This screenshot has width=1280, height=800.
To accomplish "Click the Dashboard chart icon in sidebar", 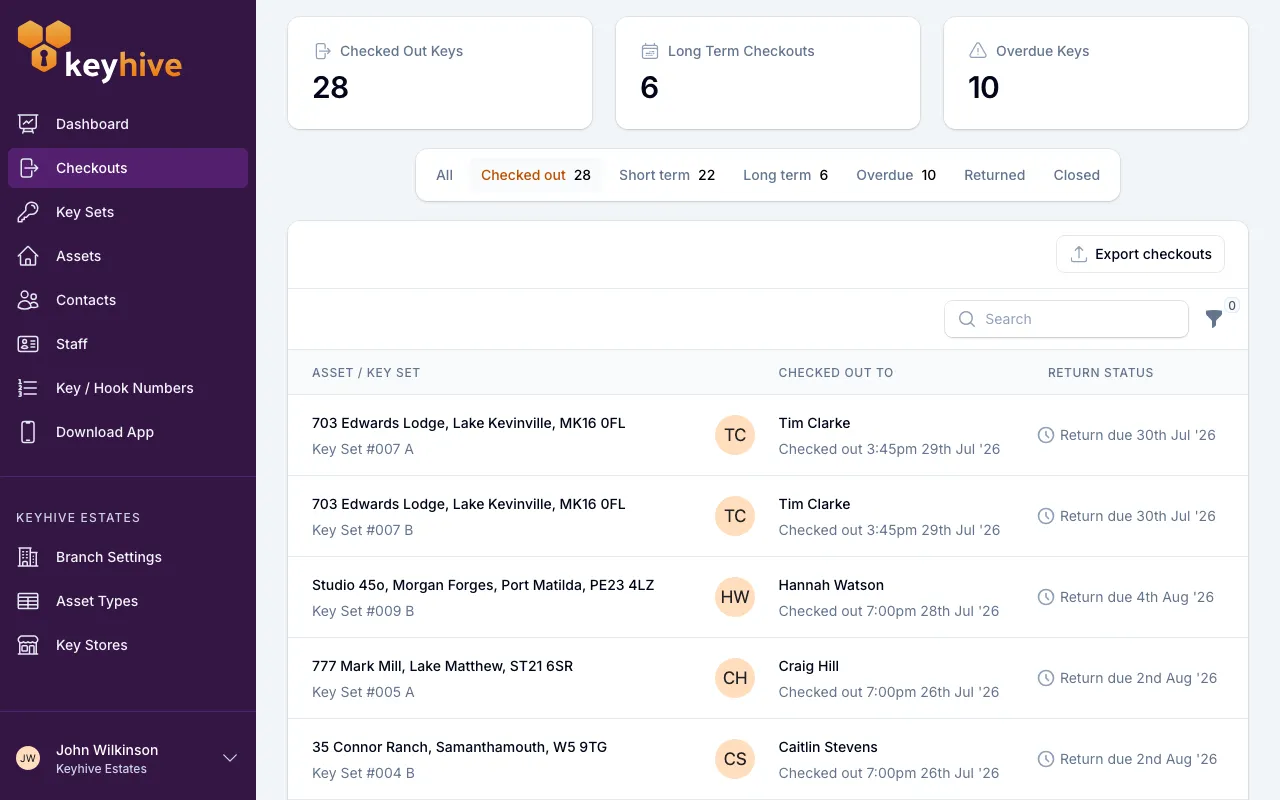I will click(28, 124).
